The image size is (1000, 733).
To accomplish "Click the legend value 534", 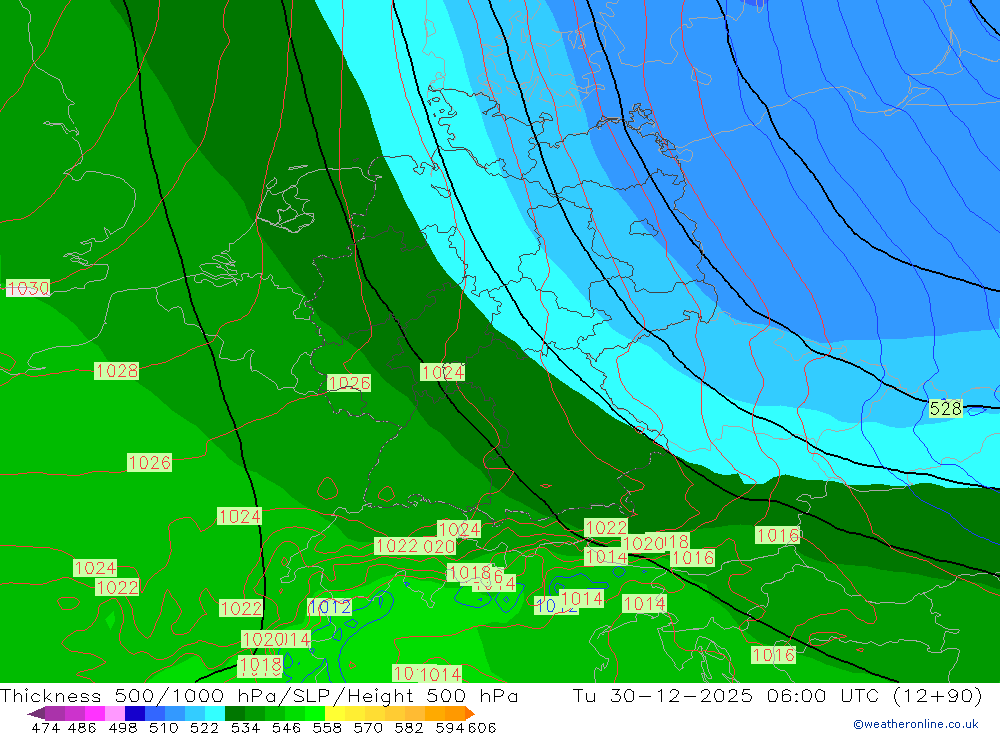I will tap(246, 727).
